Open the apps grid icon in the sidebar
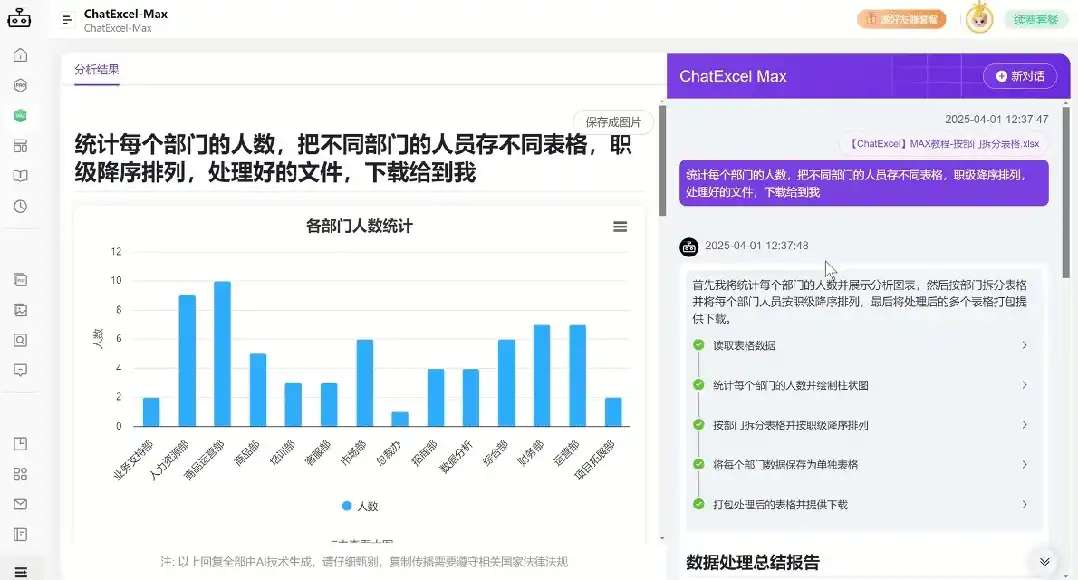 click(21, 474)
